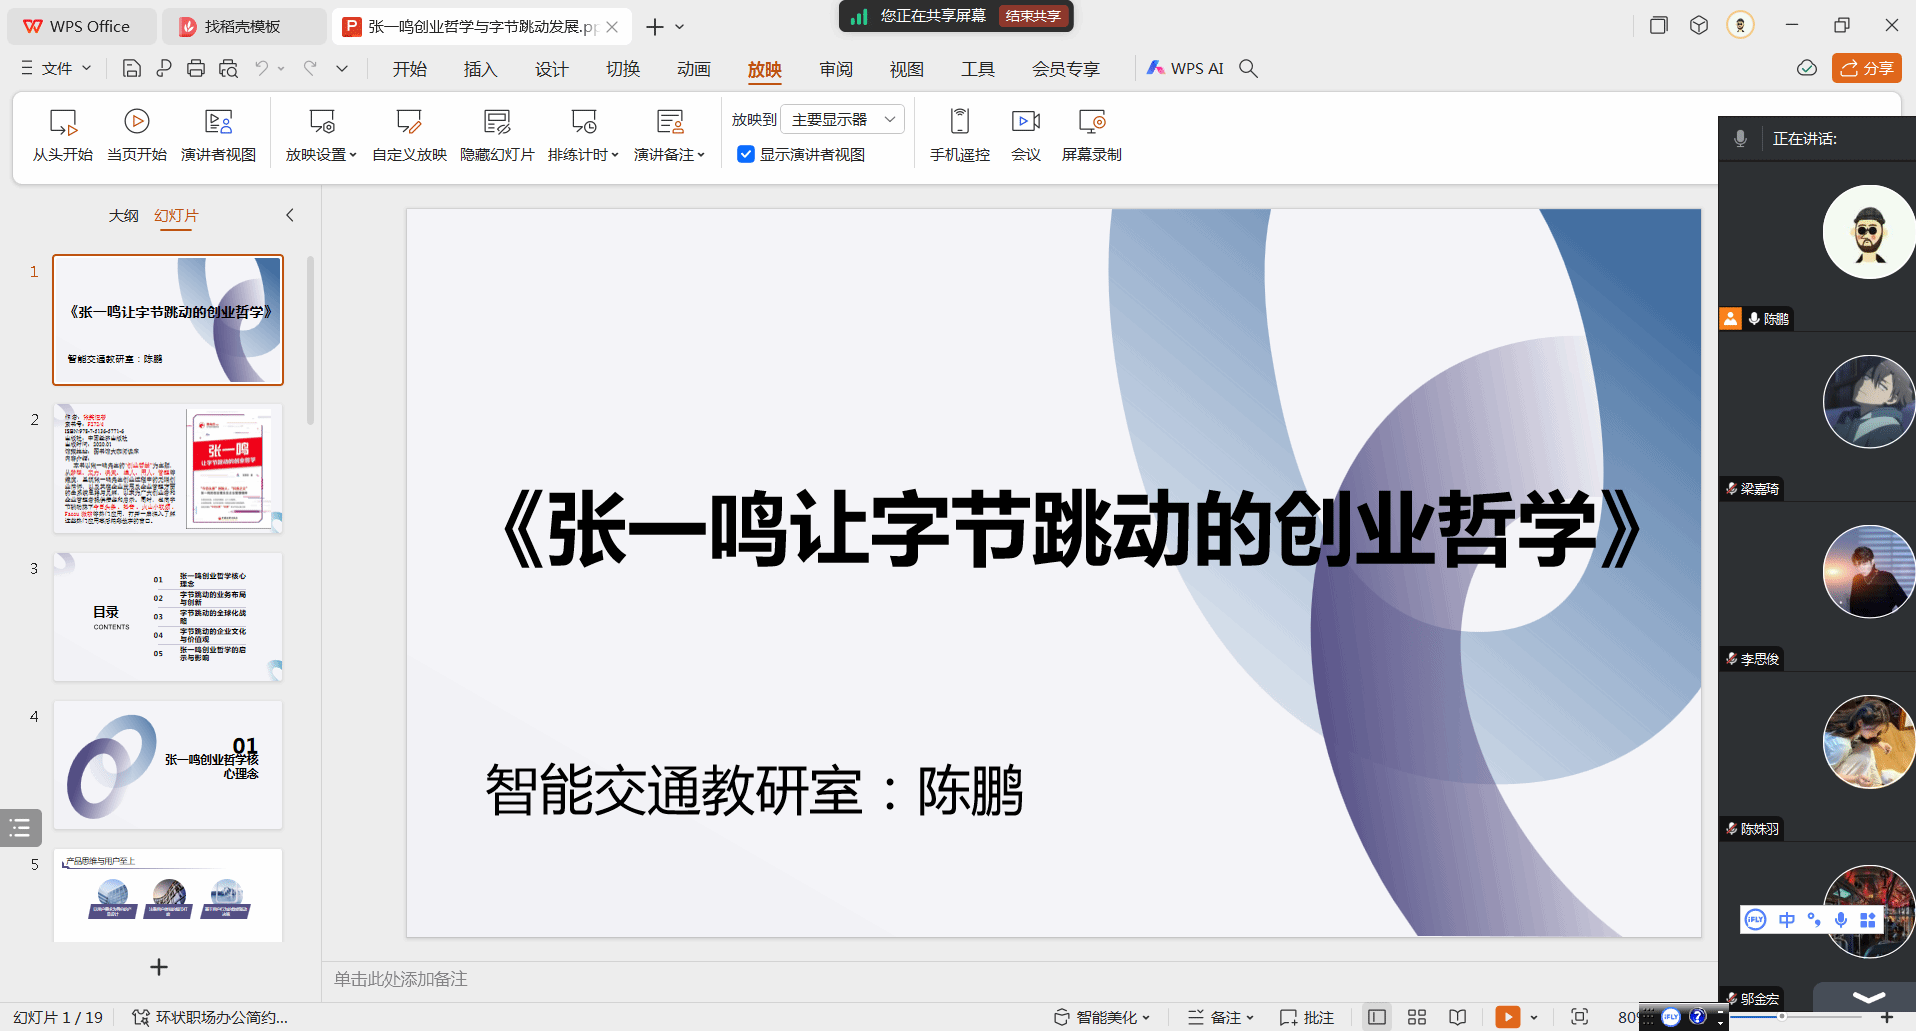Screen dimensions: 1916x1031
Task: Expand the 放映设置 dropdown
Action: click(x=321, y=154)
